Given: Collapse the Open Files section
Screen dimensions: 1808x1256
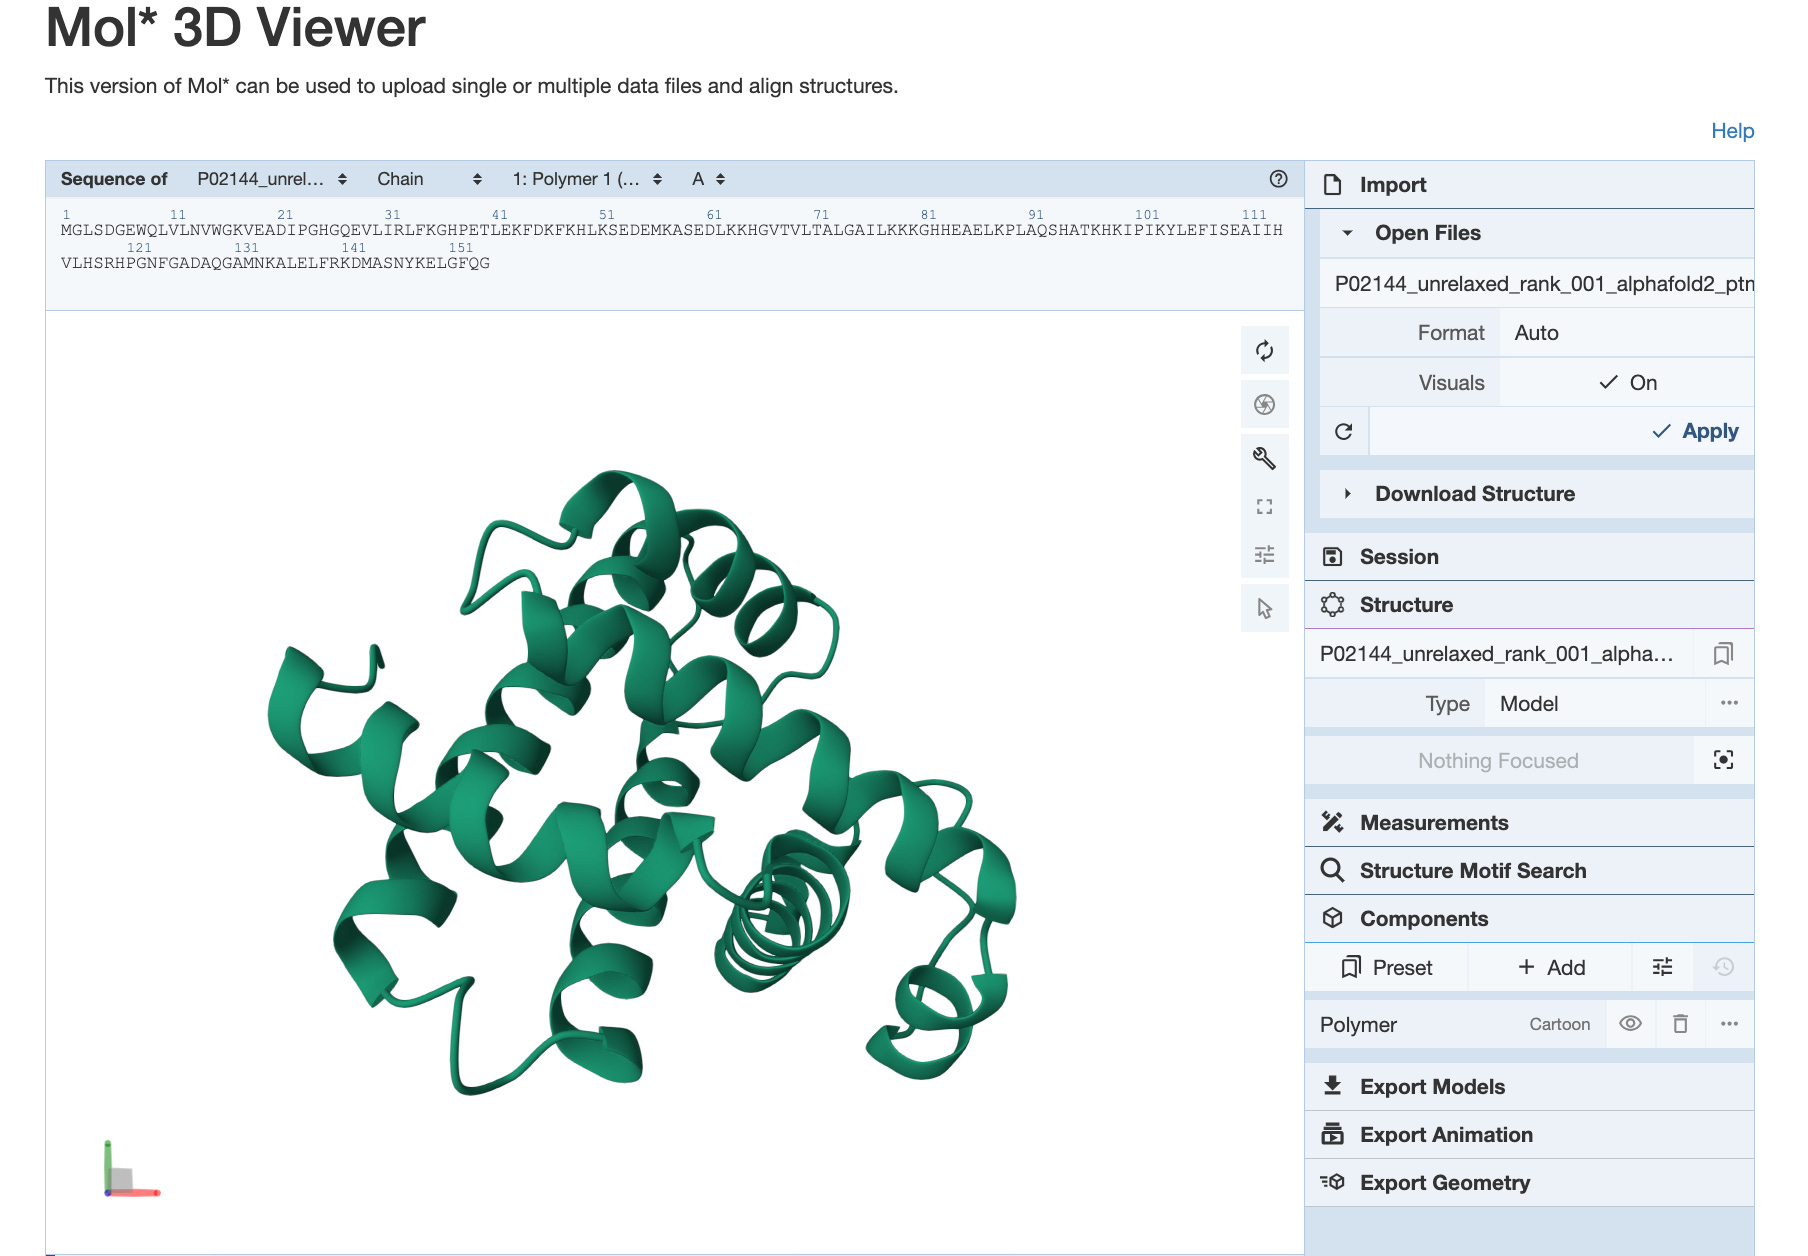Looking at the screenshot, I should click(x=1537, y=233).
